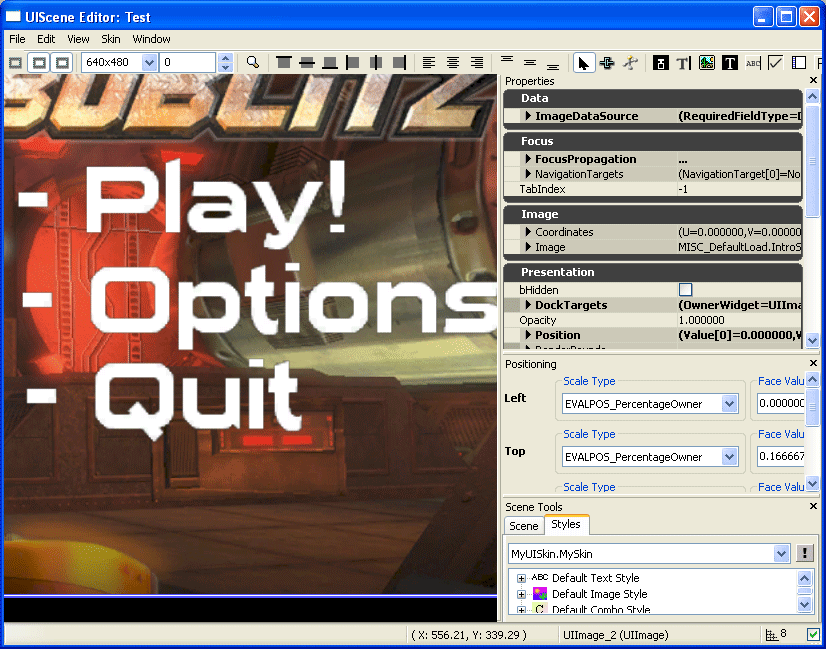Apply left text alignment from the toolbar
The height and width of the screenshot is (649, 826).
pos(430,62)
